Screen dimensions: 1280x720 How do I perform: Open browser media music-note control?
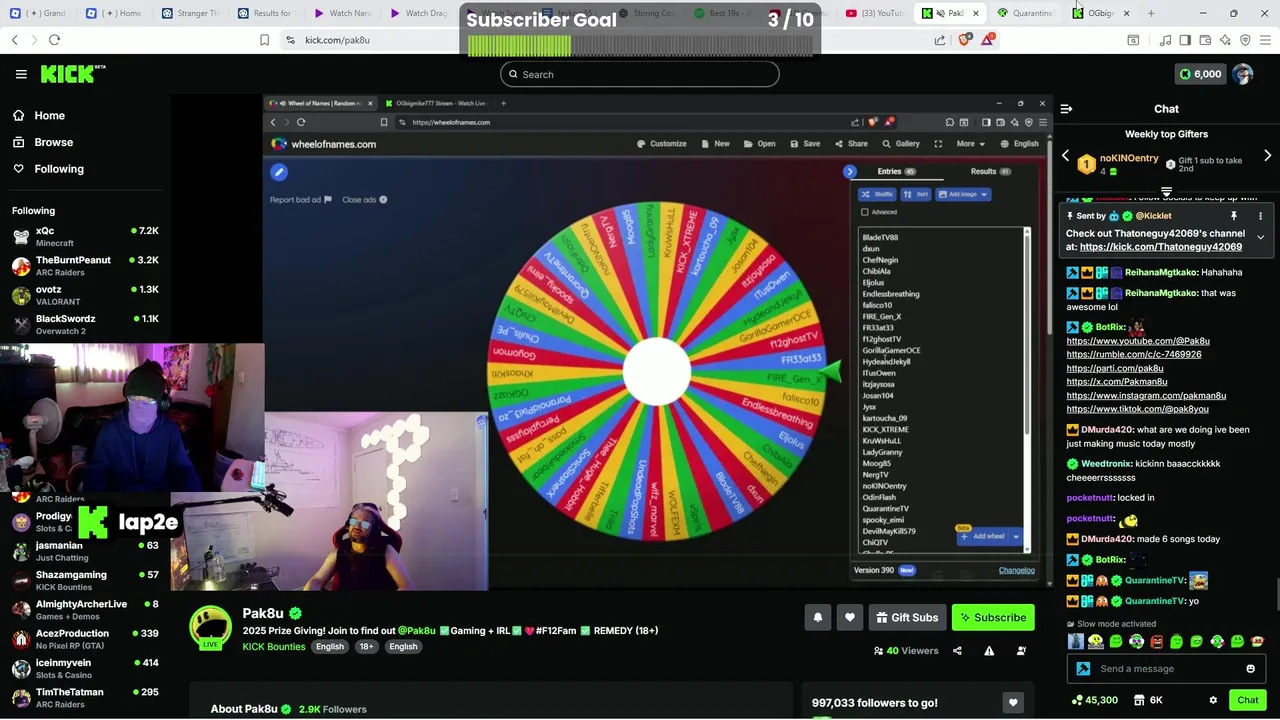(1165, 40)
